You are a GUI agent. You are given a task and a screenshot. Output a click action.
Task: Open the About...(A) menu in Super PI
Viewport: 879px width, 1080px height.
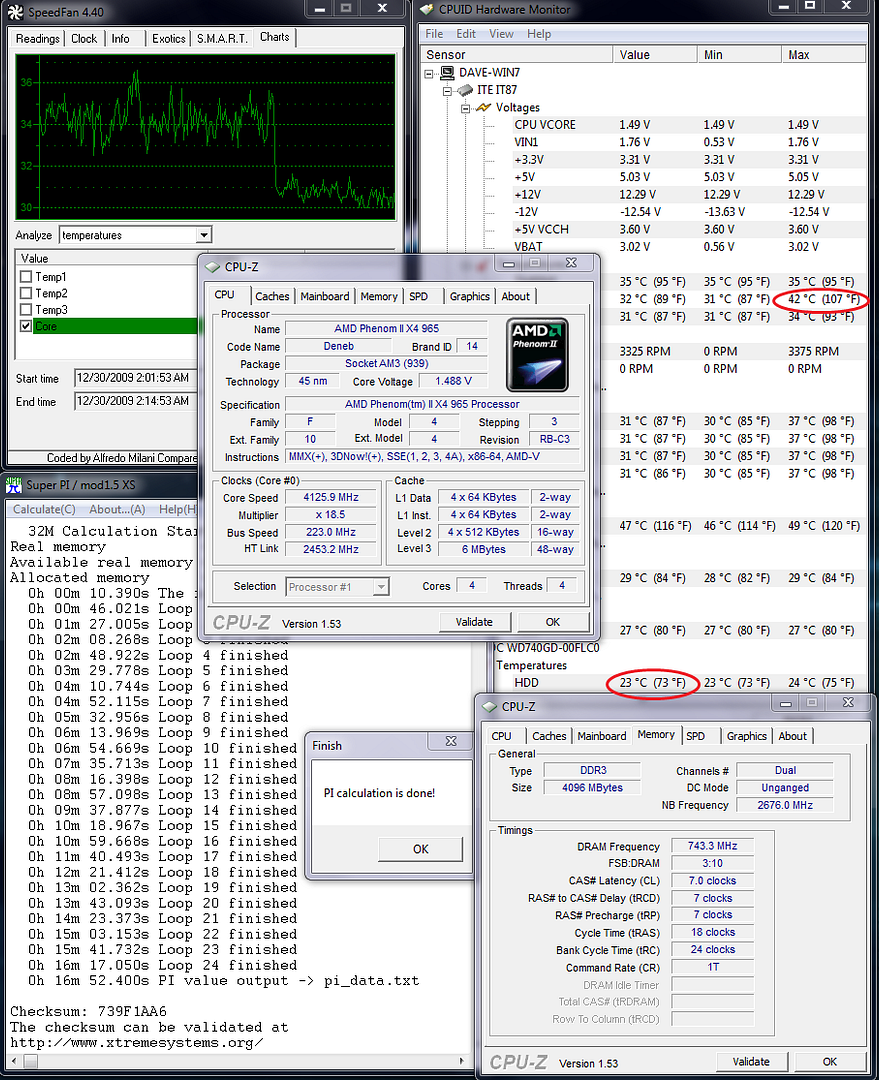[x=117, y=510]
